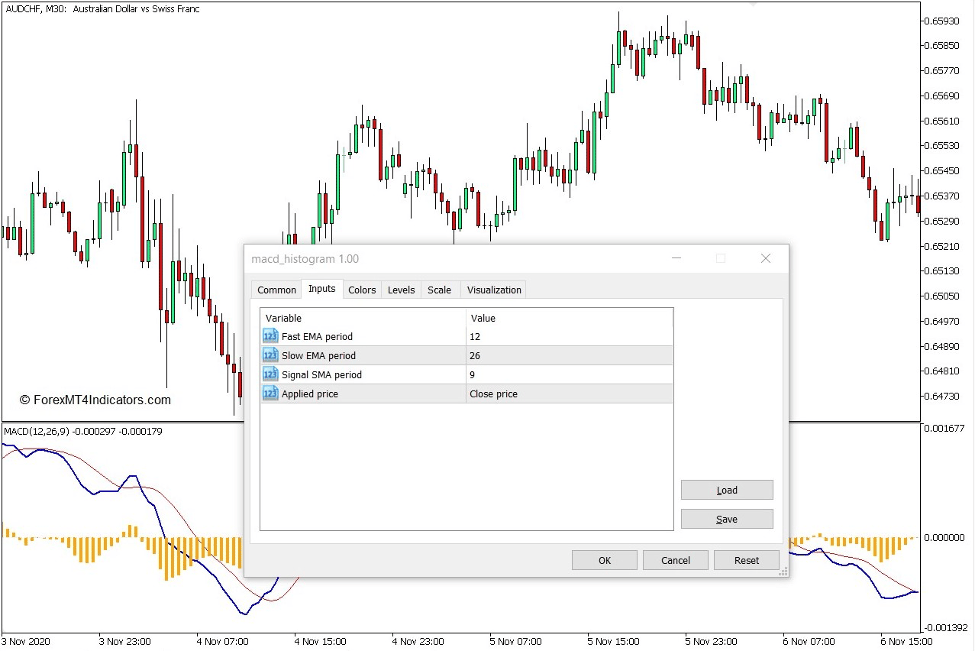
Task: Click the numeric icon beside Slow EMA period
Action: (x=270, y=355)
